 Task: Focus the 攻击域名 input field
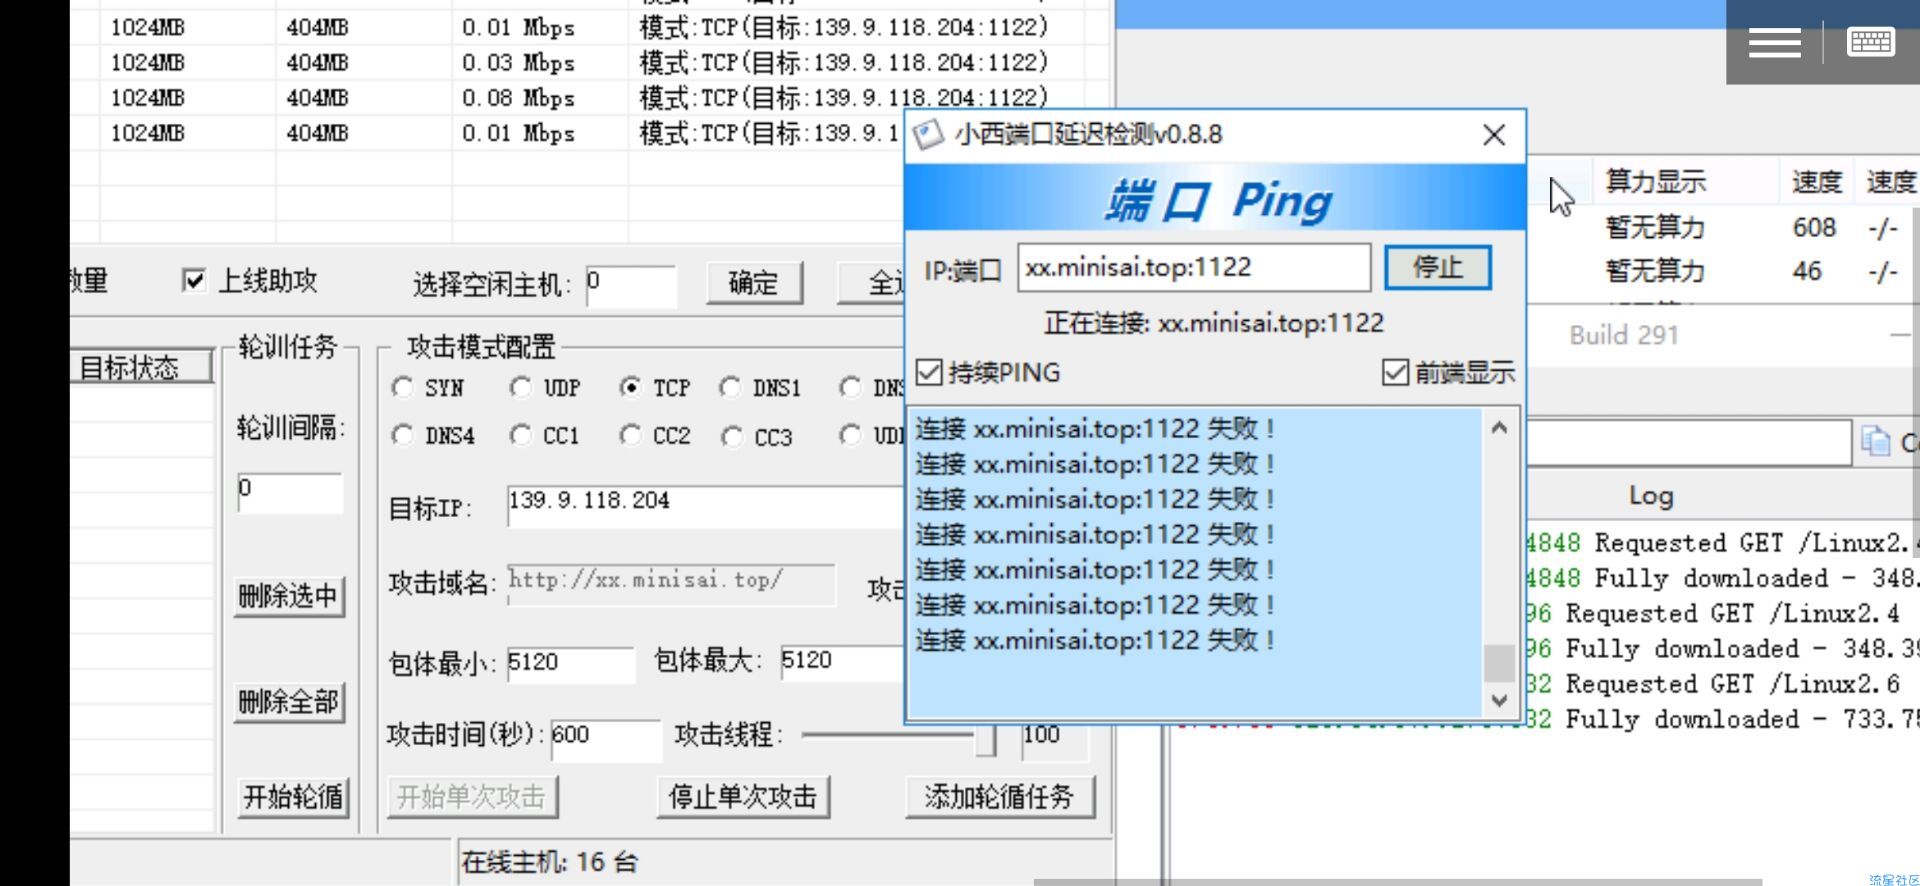(x=671, y=584)
